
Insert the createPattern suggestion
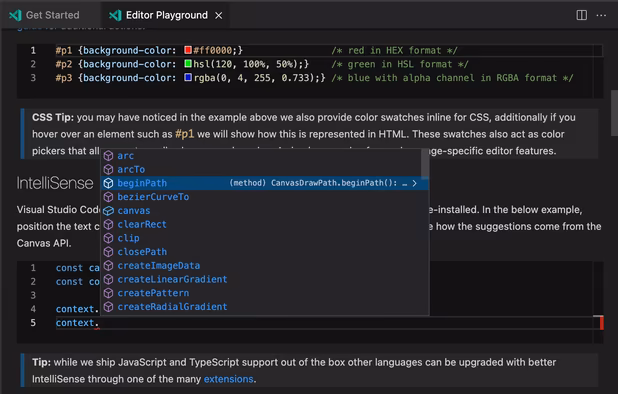coord(265,293)
